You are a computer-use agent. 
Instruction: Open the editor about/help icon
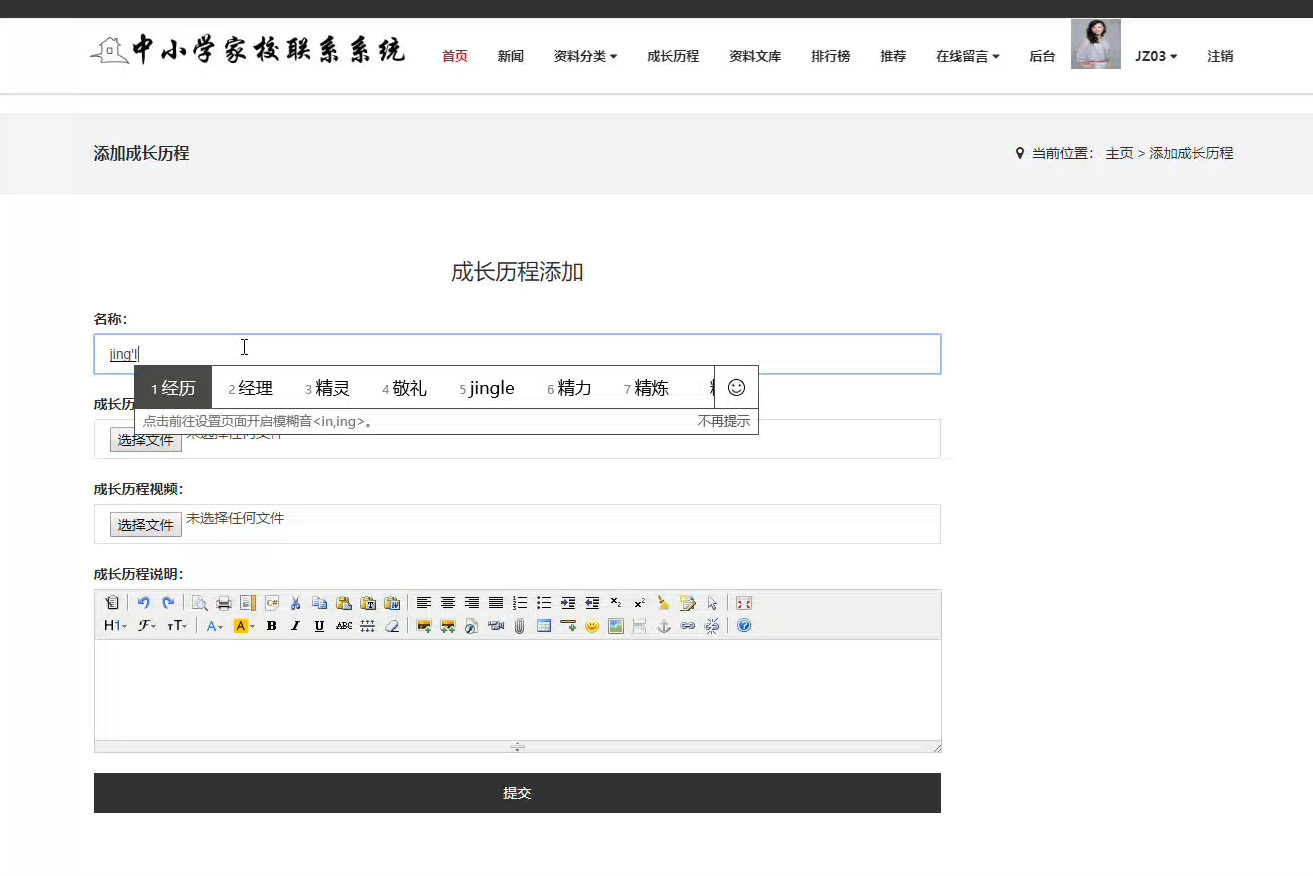pyautogui.click(x=743, y=626)
